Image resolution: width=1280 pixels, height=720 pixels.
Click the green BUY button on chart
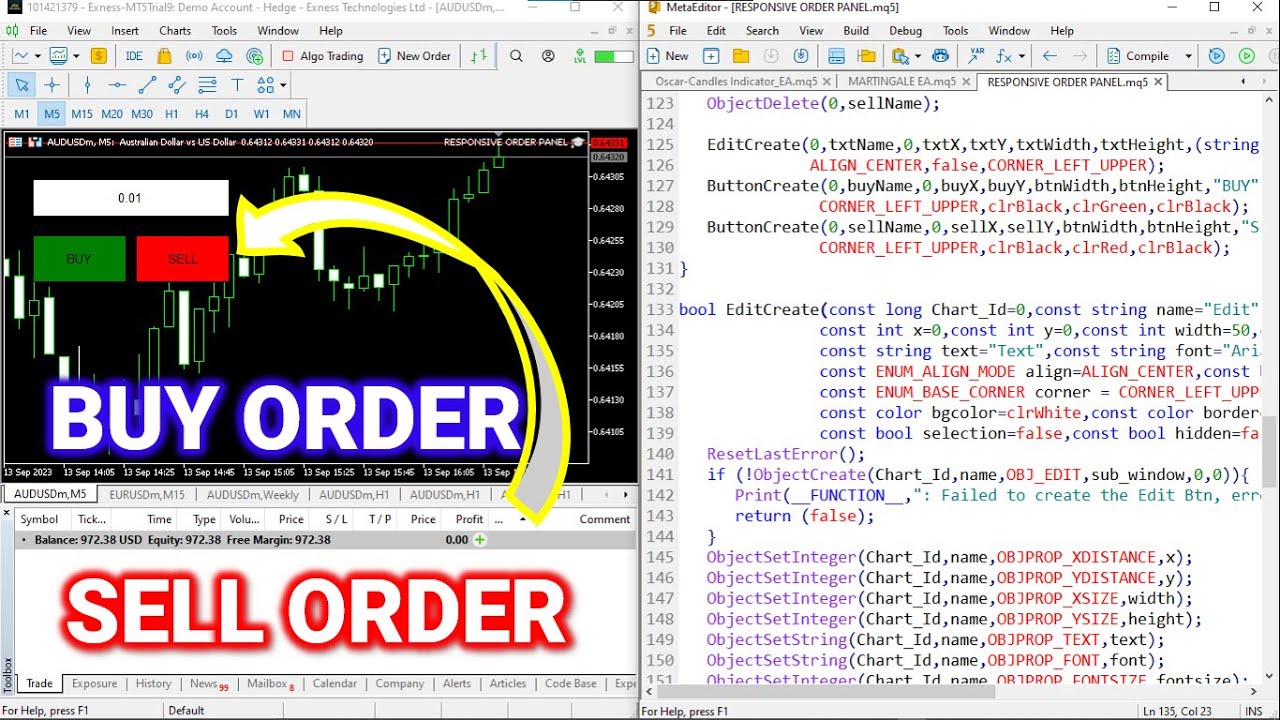[x=79, y=259]
